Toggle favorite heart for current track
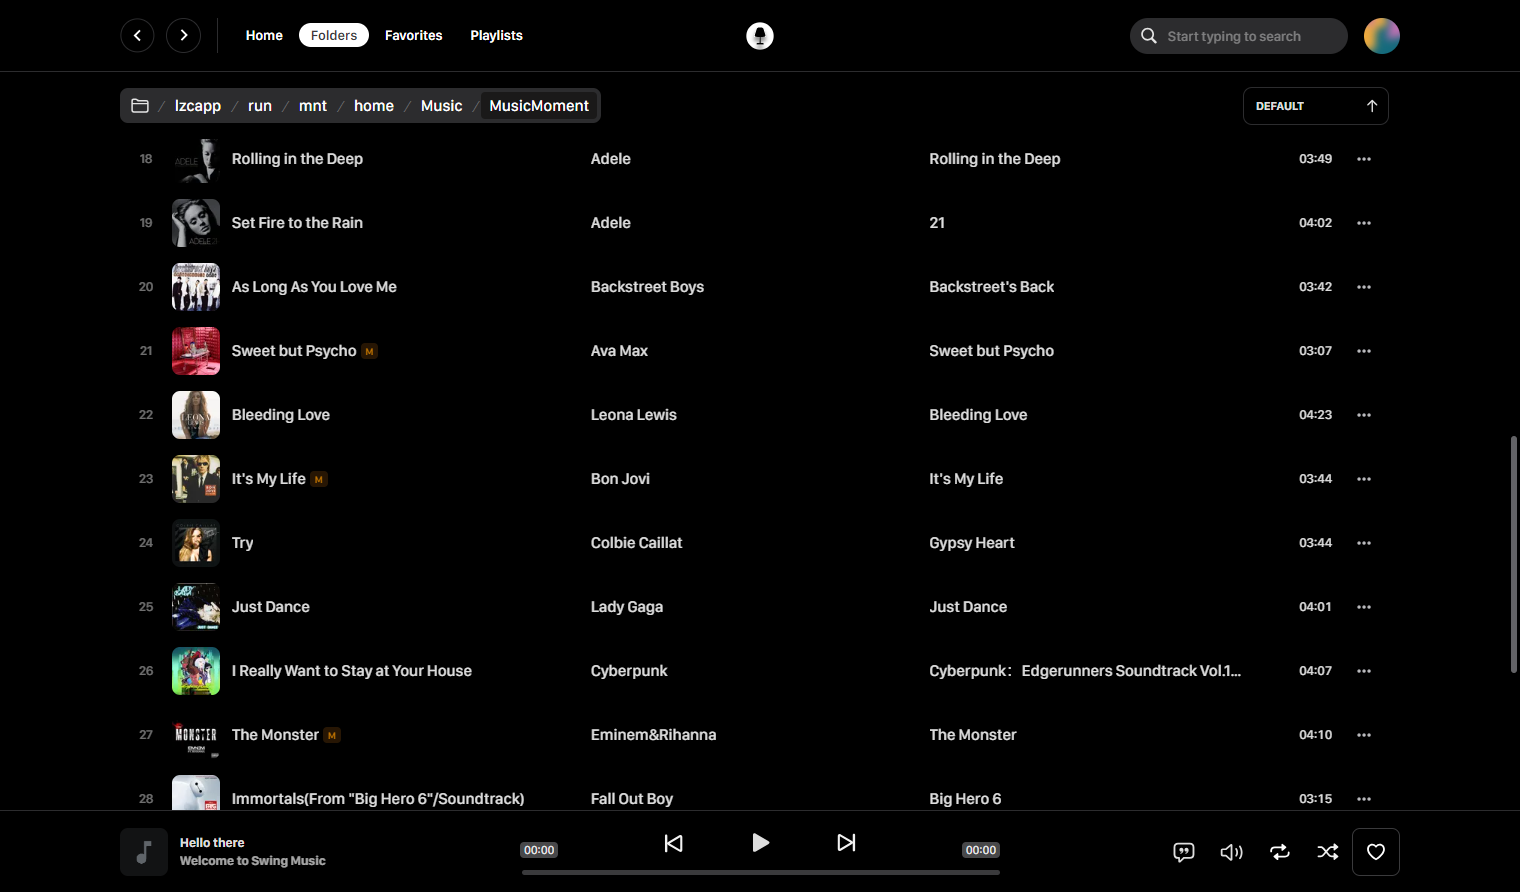Screen dimensions: 1520x892 click(x=1376, y=852)
